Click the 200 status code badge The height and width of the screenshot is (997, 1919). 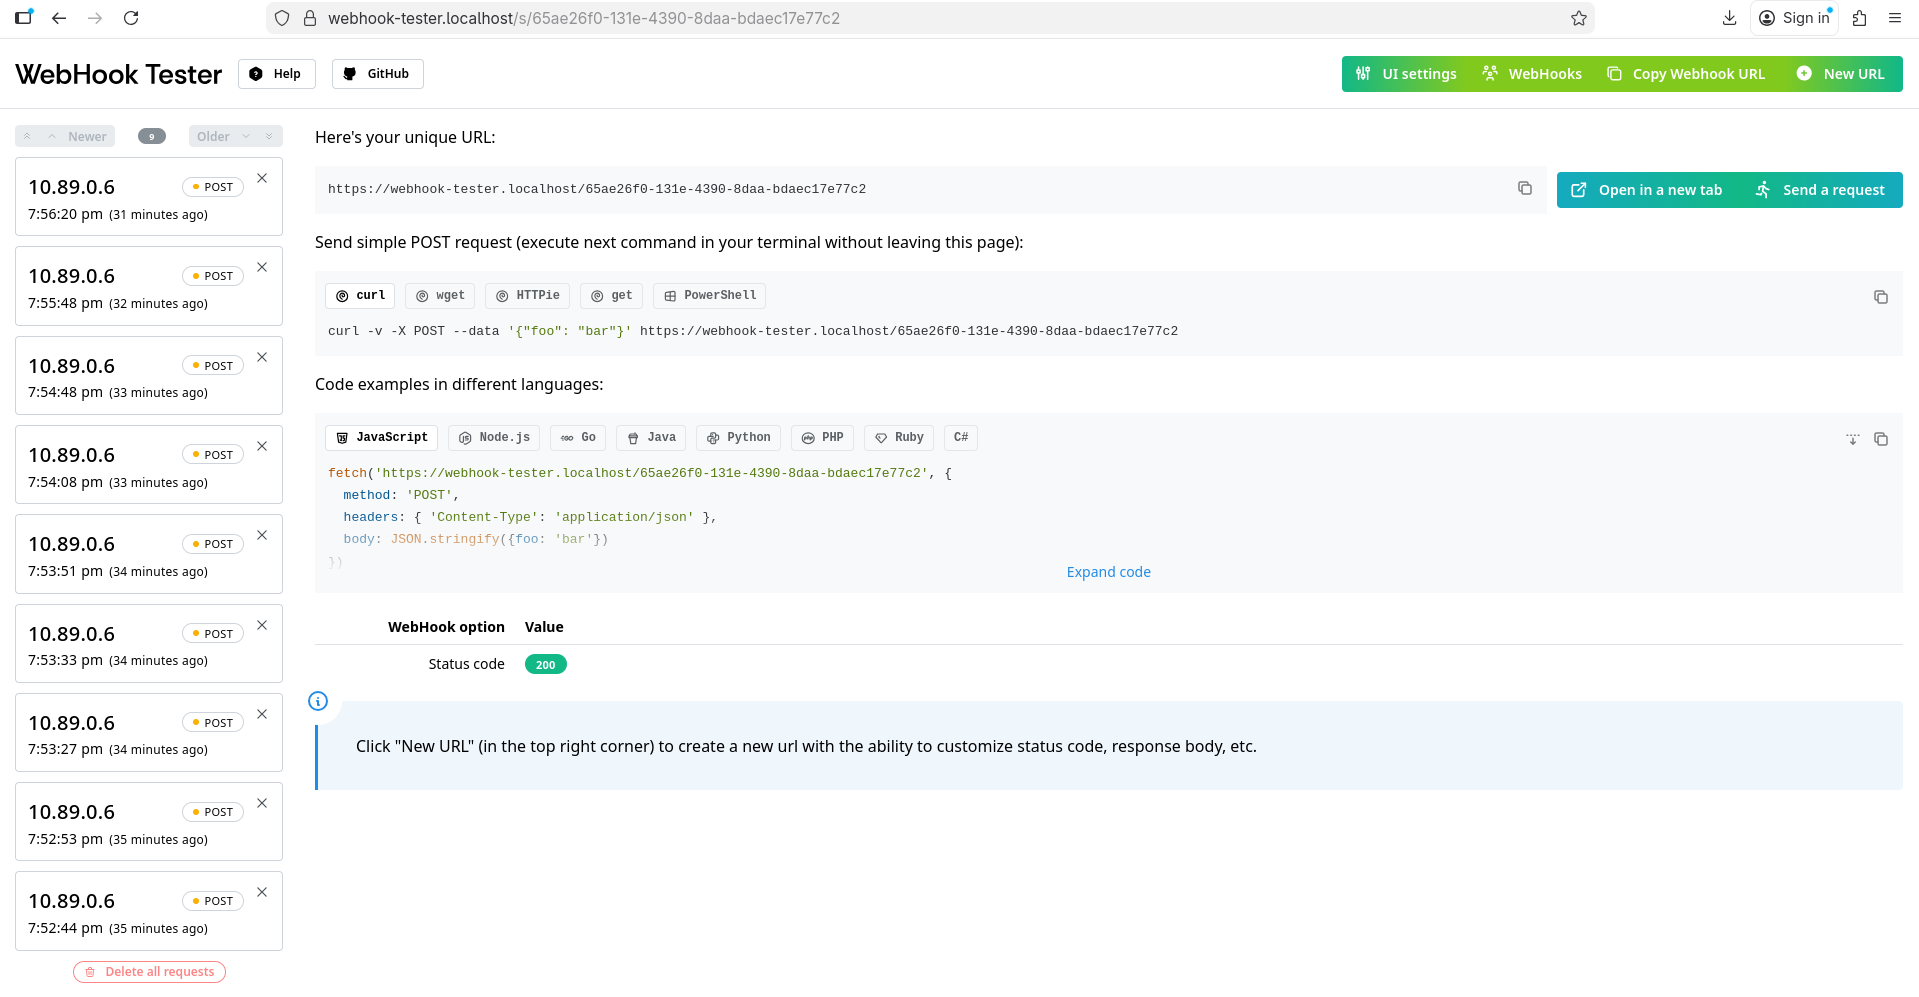(546, 665)
